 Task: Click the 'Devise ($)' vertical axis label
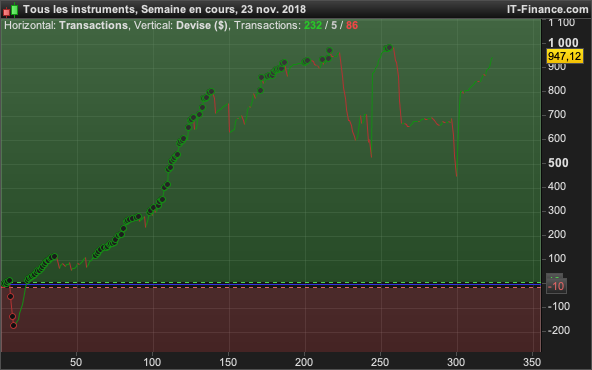click(x=202, y=25)
